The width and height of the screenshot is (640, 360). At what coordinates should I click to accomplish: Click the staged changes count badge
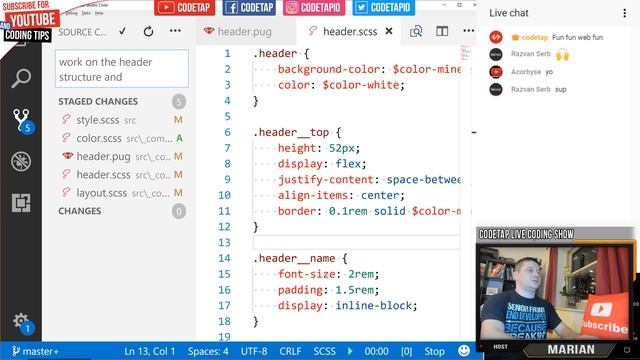pos(179,102)
